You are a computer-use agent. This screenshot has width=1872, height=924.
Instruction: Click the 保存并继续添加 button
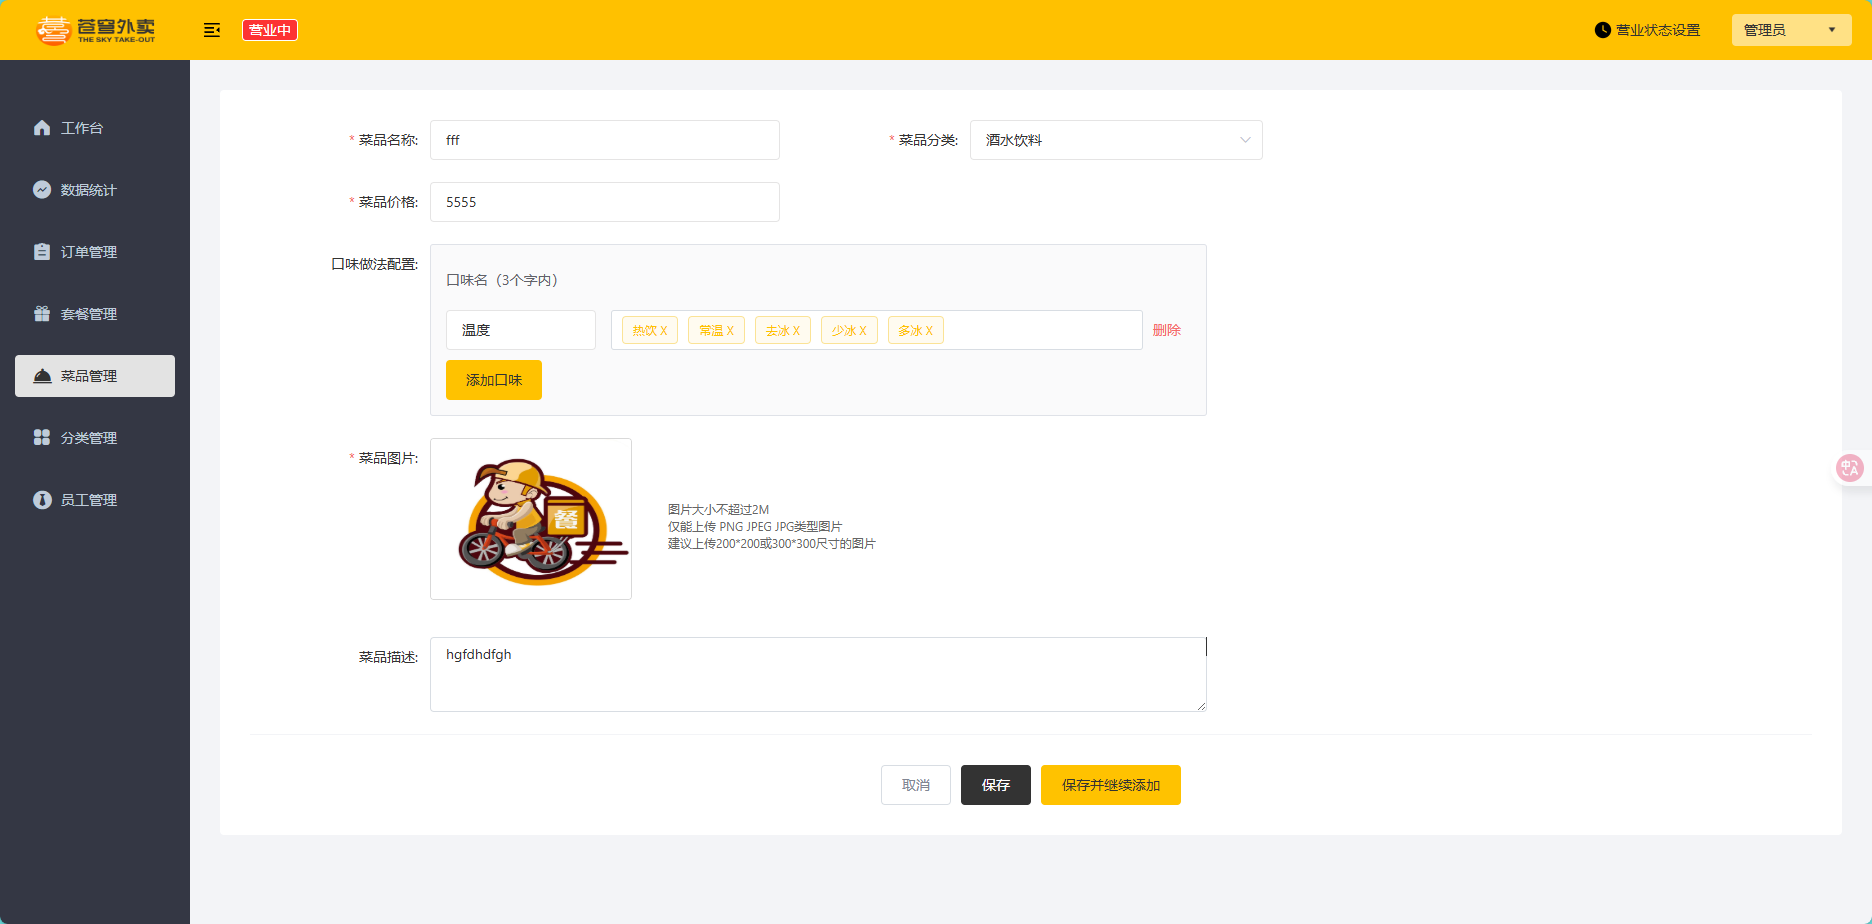(1110, 785)
